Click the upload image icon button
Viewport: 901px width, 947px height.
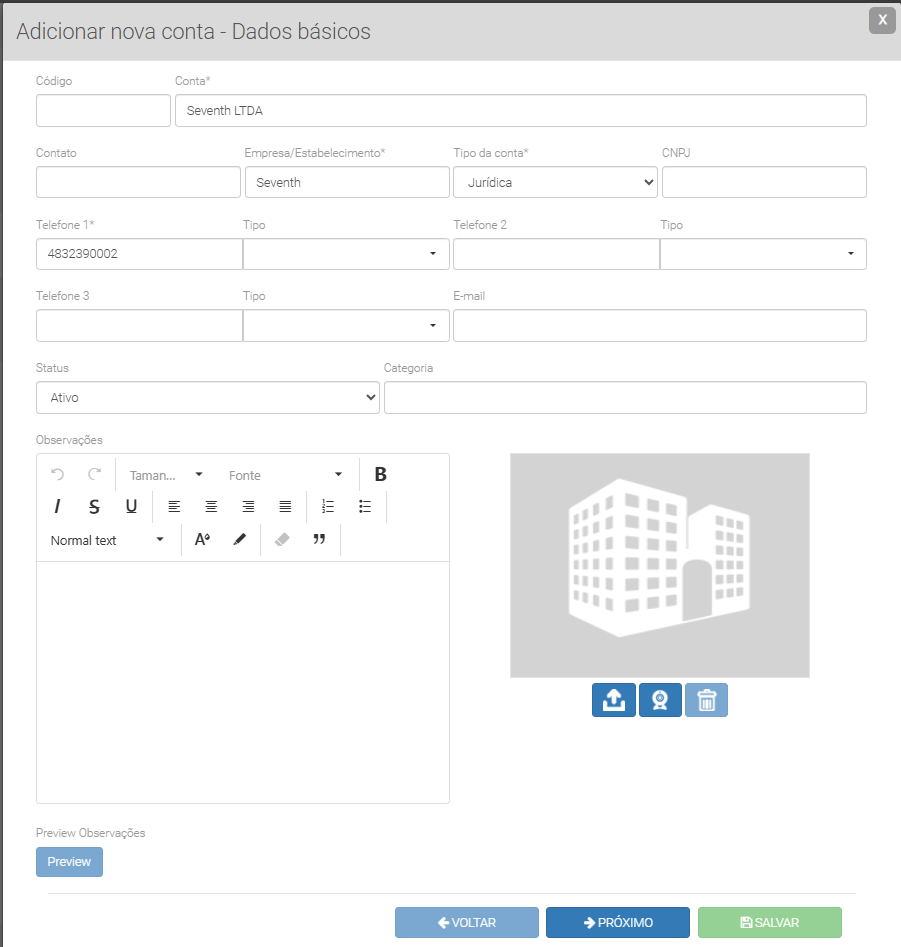pos(614,700)
